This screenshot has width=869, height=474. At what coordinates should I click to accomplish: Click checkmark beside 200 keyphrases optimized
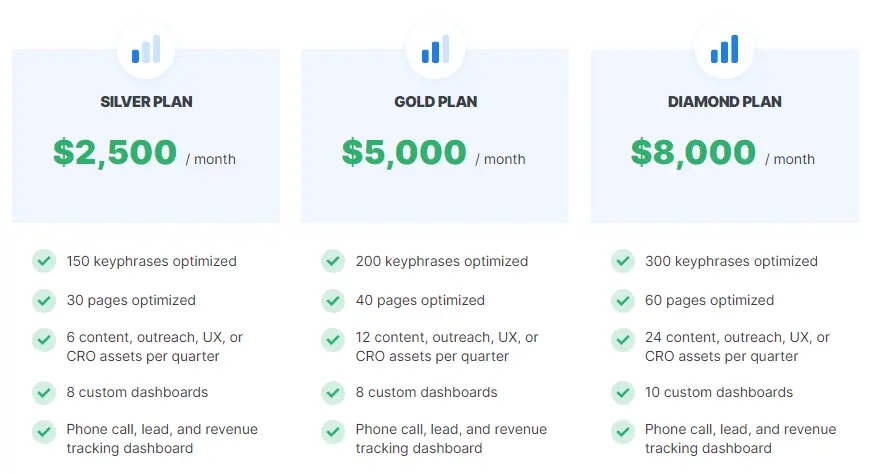(333, 261)
